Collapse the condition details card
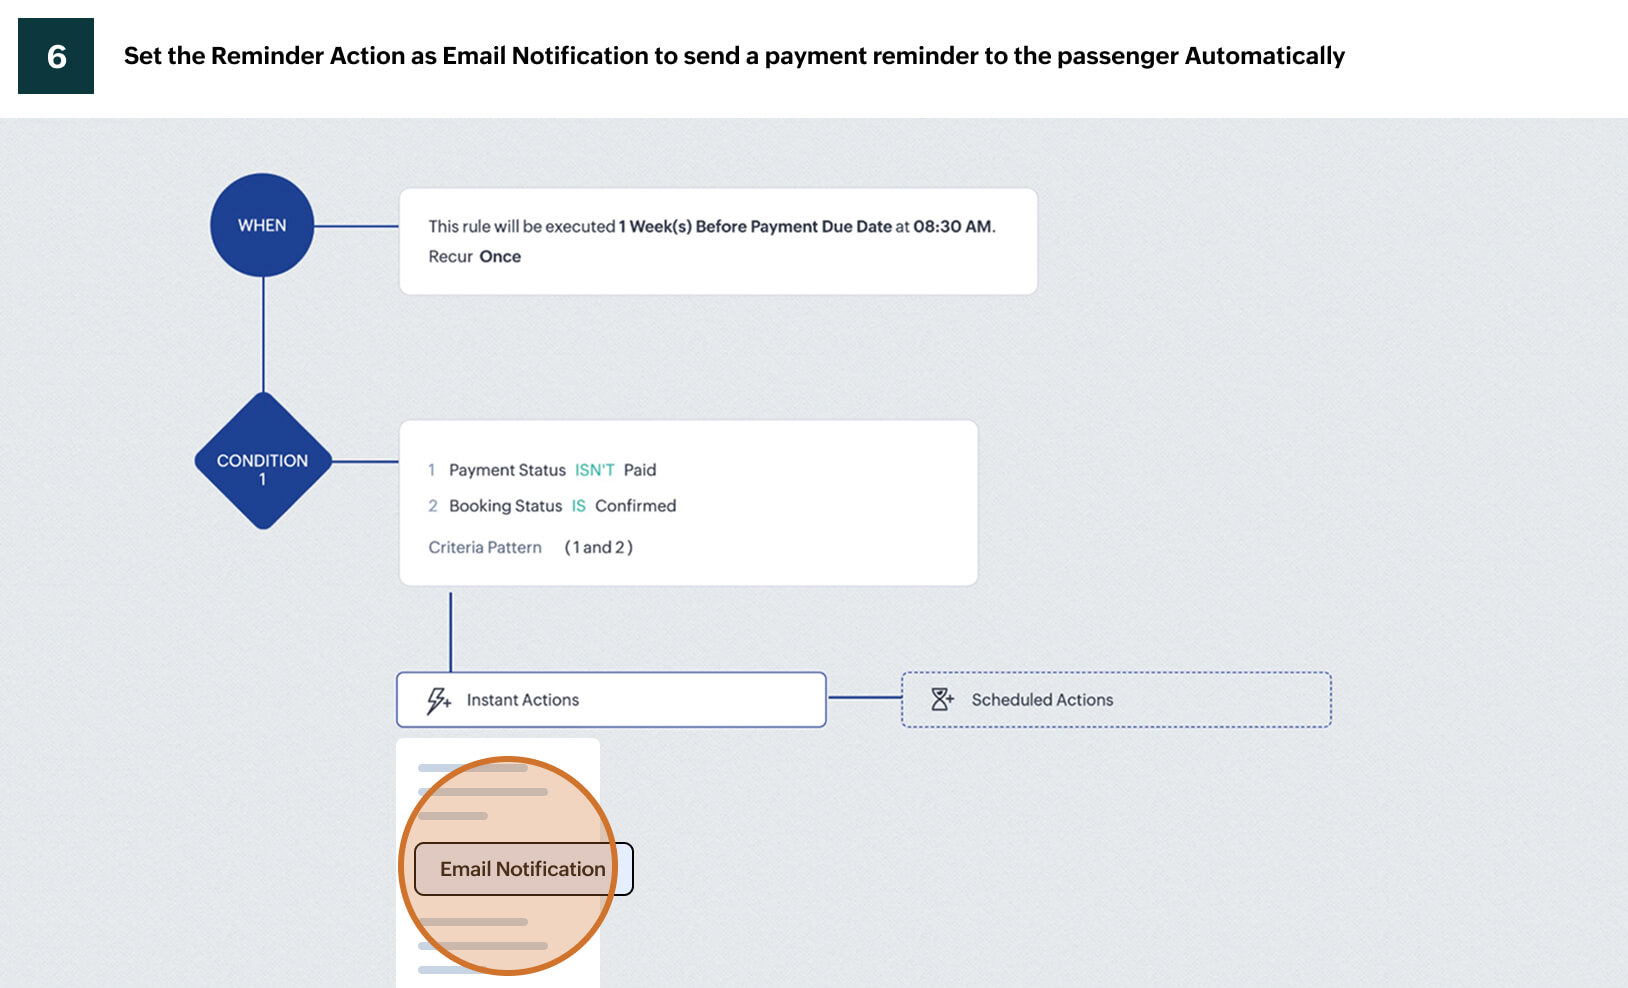The width and height of the screenshot is (1628, 988). click(x=687, y=503)
